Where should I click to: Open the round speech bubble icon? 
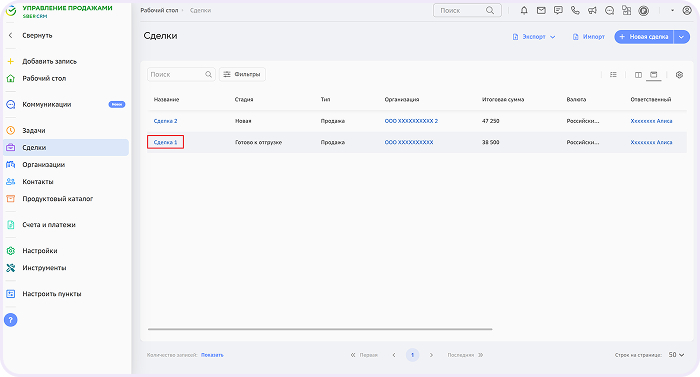click(x=609, y=11)
